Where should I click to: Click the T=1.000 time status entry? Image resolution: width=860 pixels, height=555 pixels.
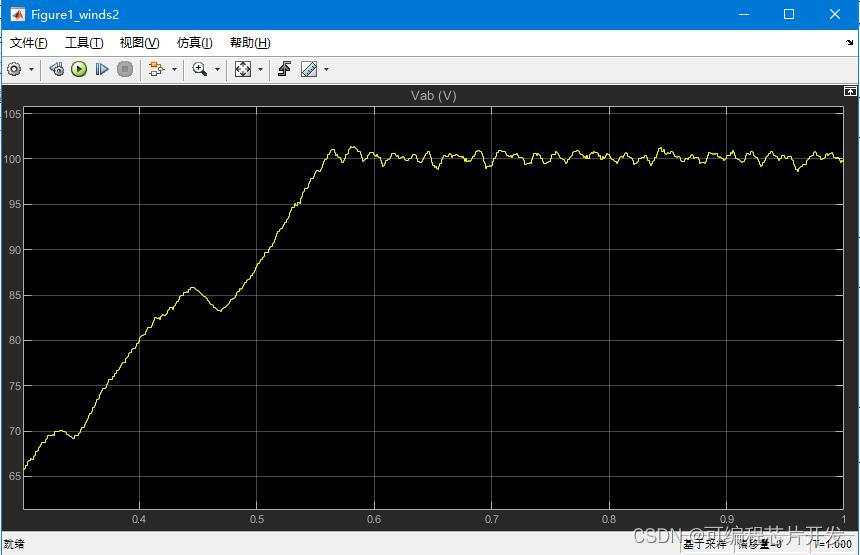pyautogui.click(x=833, y=544)
